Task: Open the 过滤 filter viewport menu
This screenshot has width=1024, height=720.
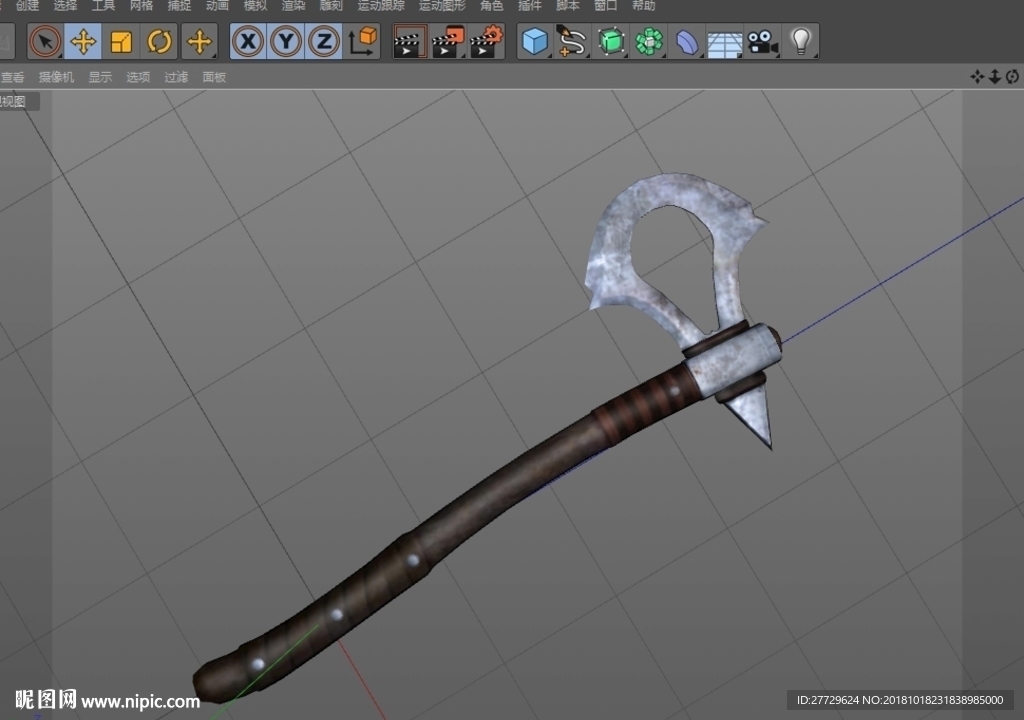Action: 176,77
